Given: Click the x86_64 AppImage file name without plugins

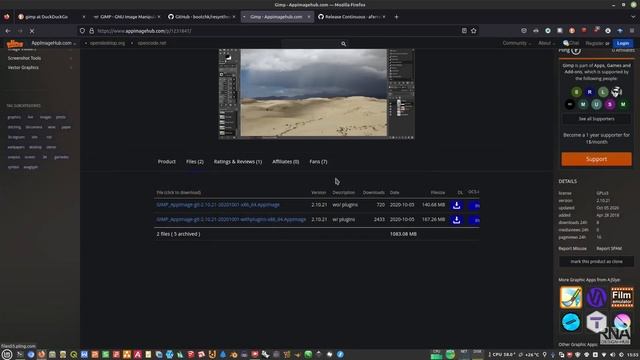Looking at the screenshot, I should 218,205.
